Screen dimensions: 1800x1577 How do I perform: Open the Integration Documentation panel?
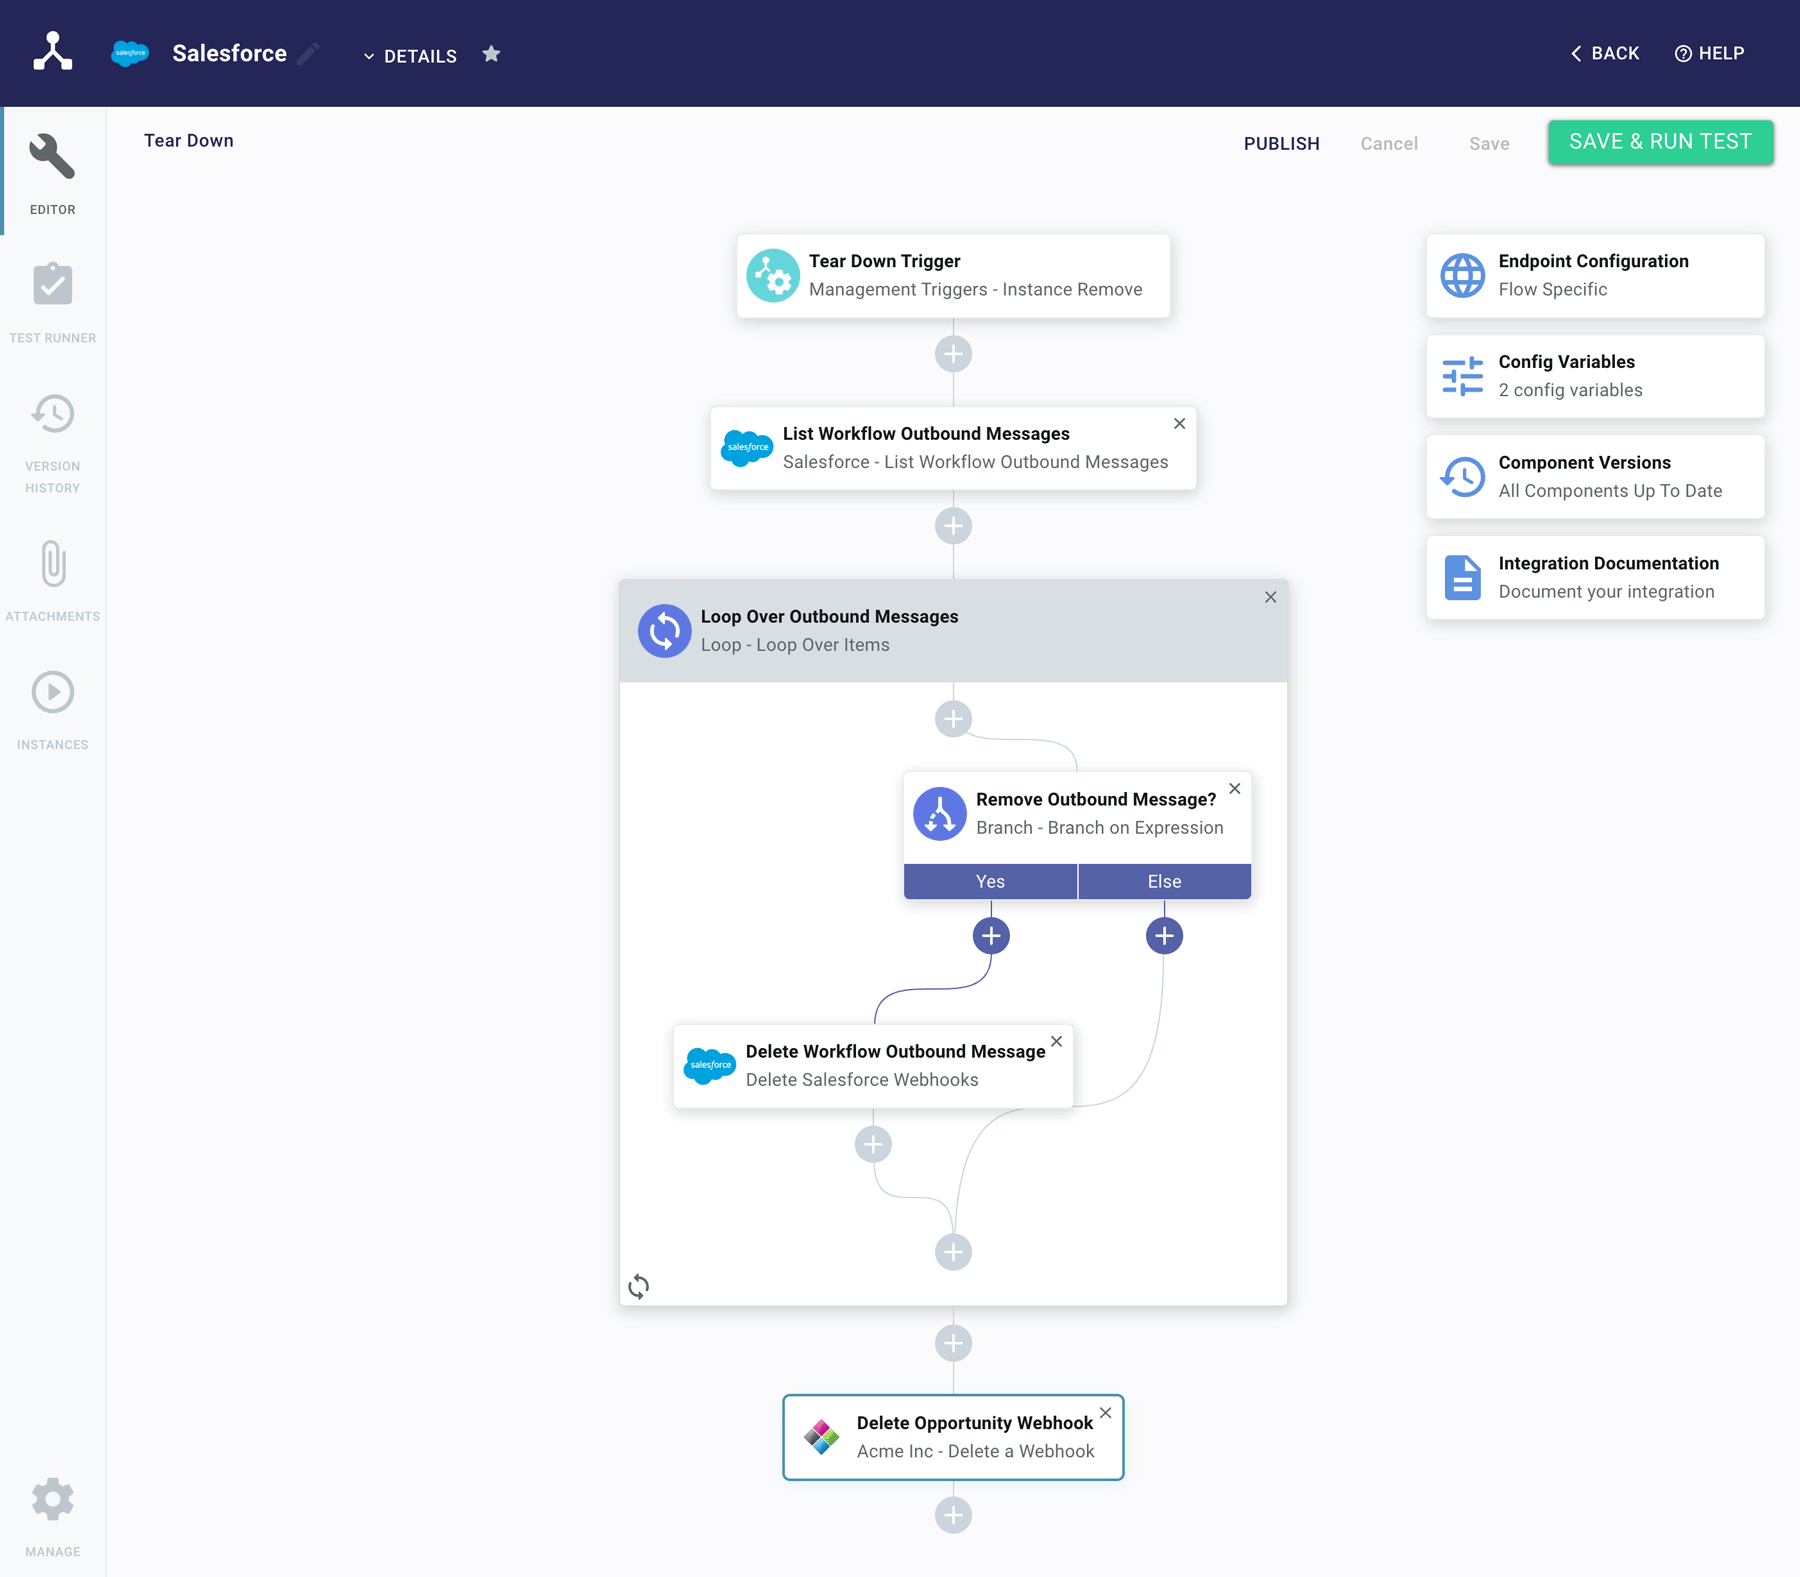tap(1595, 578)
